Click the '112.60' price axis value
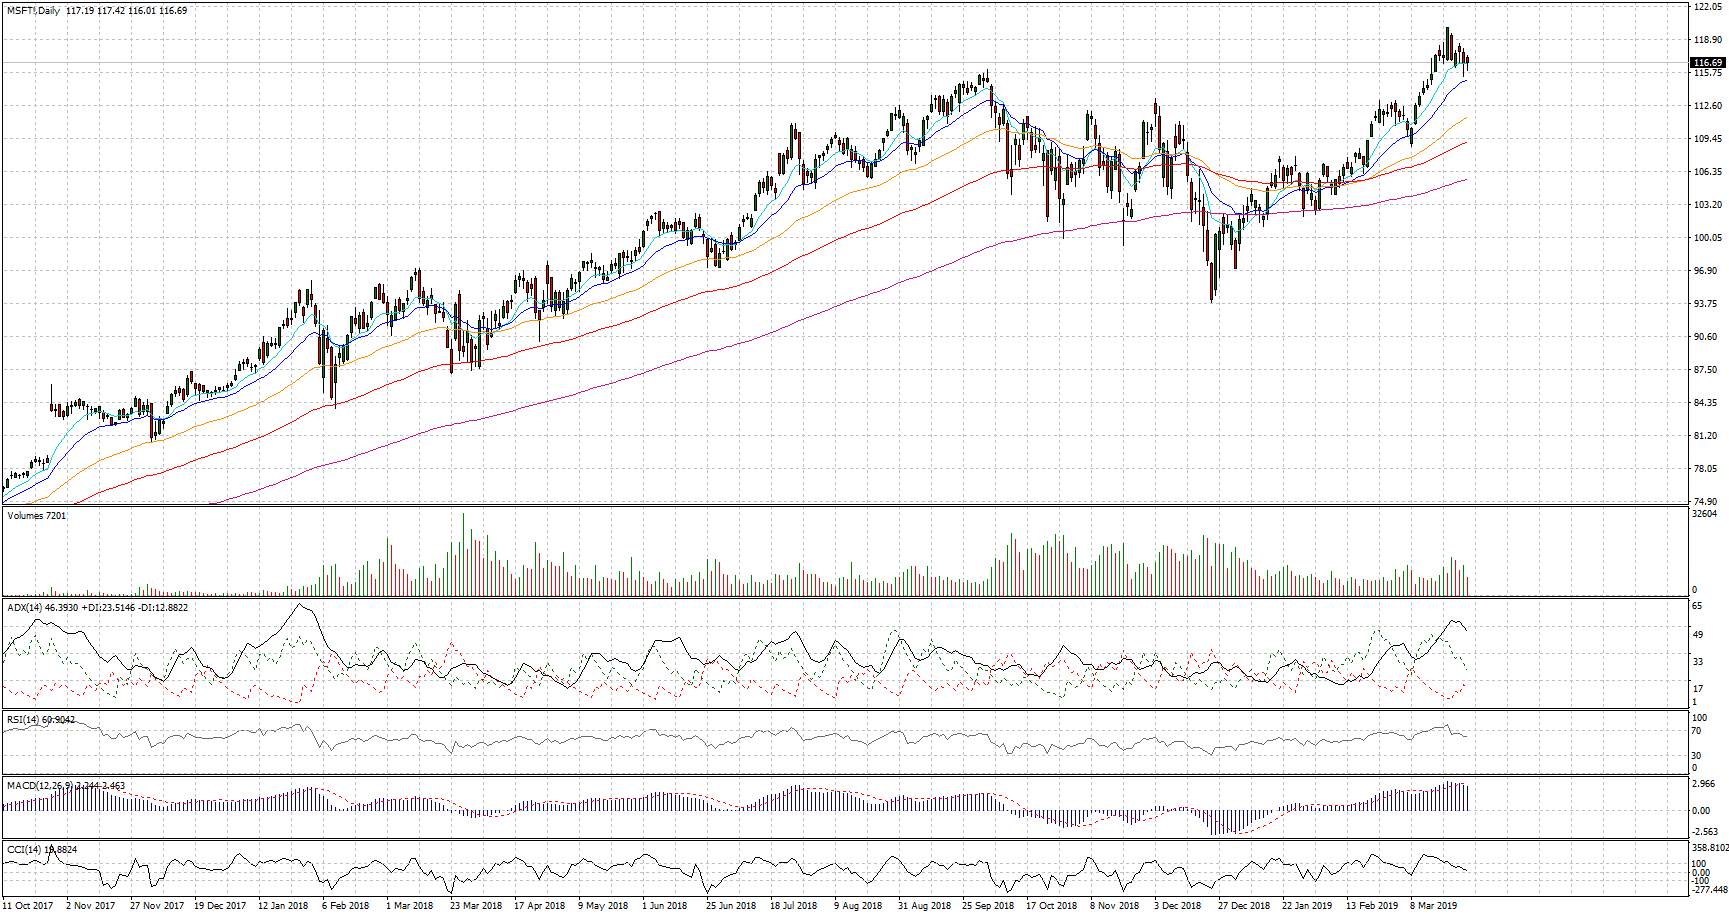 tap(1707, 106)
